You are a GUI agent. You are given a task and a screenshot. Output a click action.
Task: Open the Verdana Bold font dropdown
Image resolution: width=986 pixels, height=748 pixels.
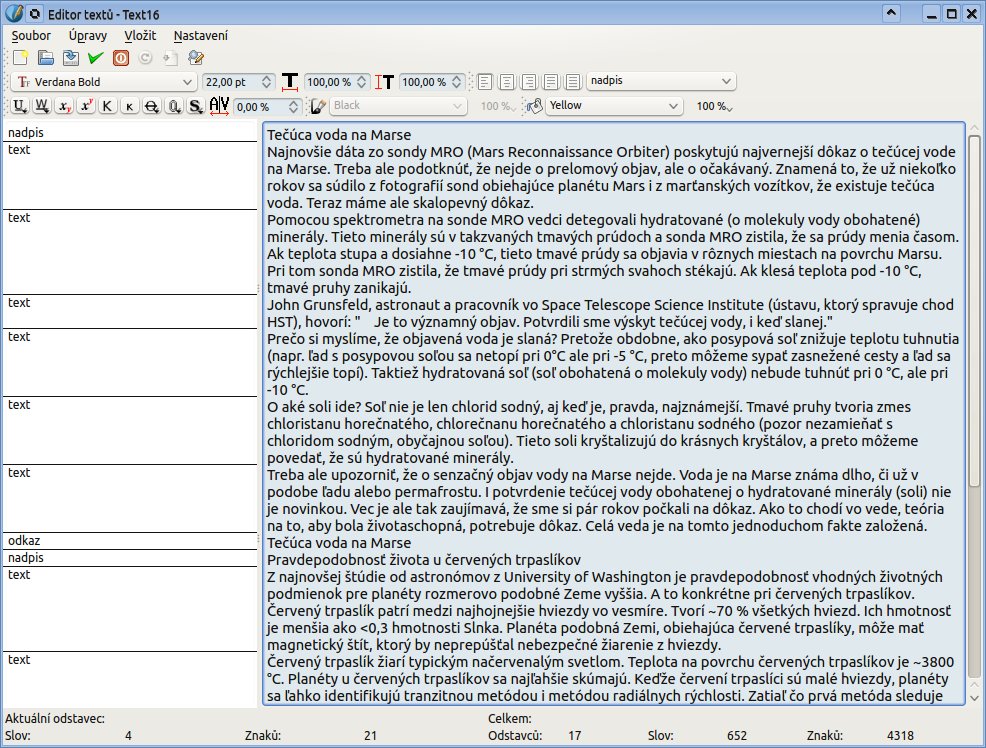(104, 82)
